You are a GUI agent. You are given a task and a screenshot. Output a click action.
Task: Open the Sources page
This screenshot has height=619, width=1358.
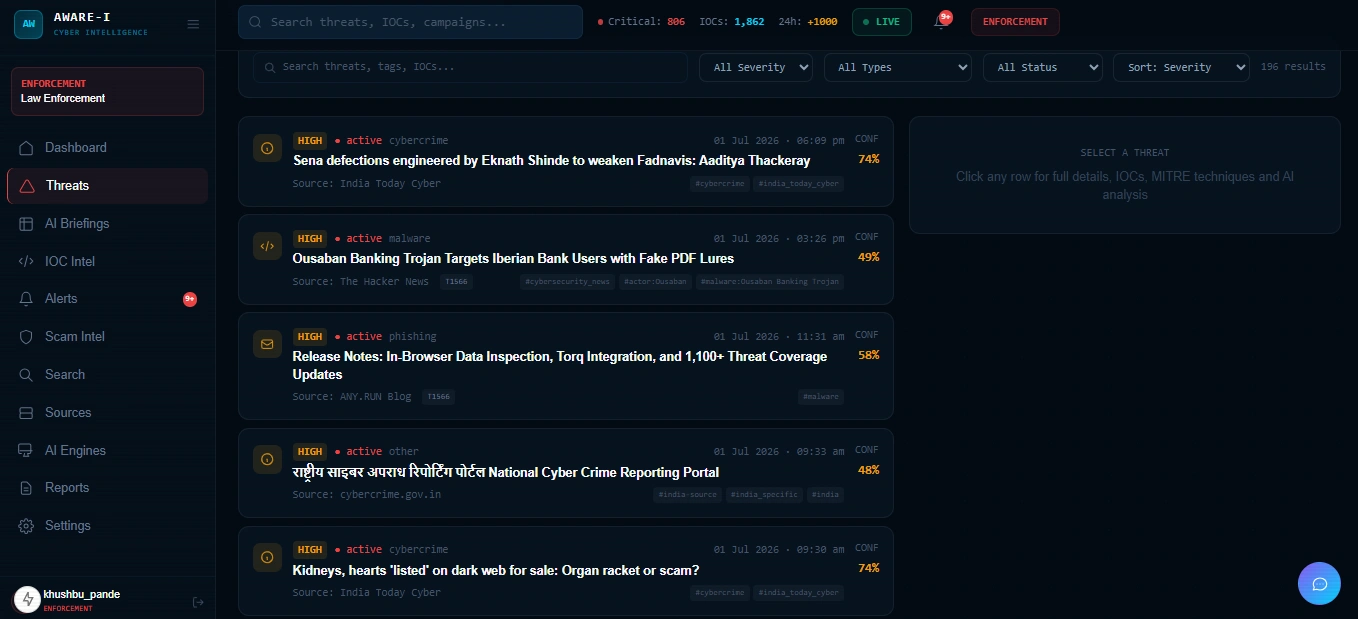pos(107,413)
